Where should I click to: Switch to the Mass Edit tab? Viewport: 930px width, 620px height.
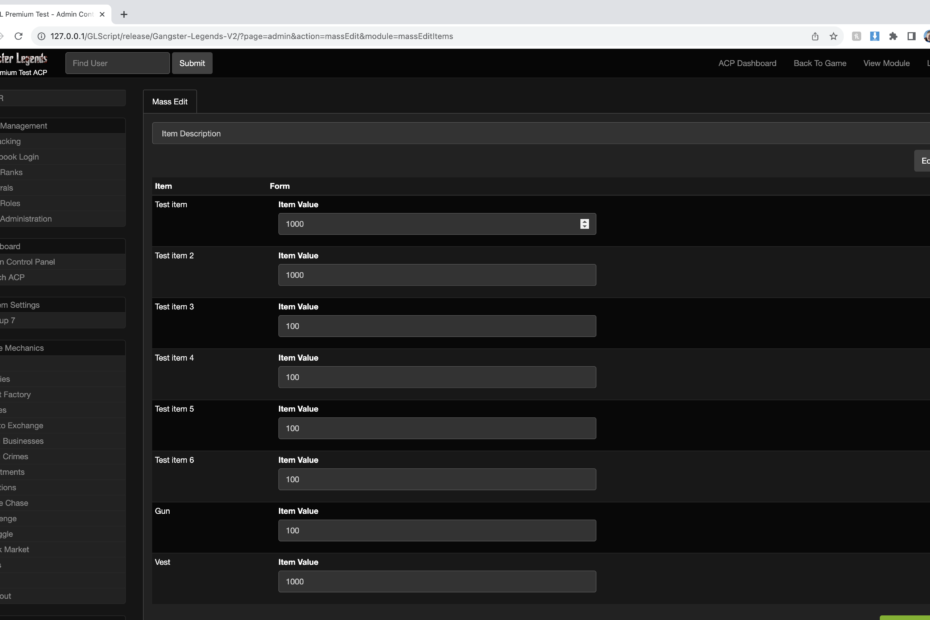pyautogui.click(x=170, y=101)
